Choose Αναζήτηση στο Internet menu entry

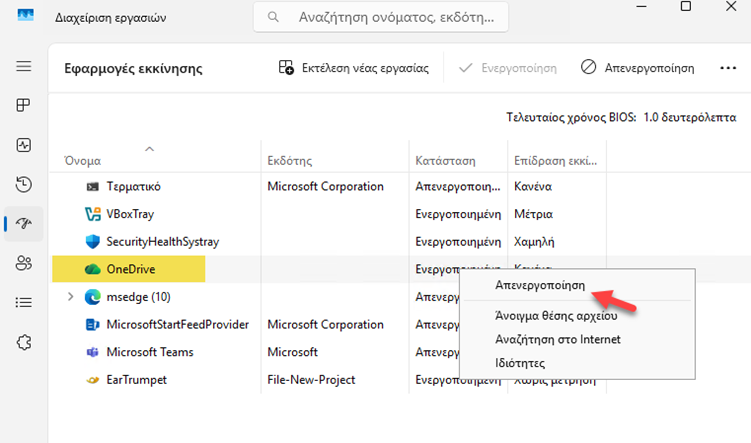click(558, 340)
